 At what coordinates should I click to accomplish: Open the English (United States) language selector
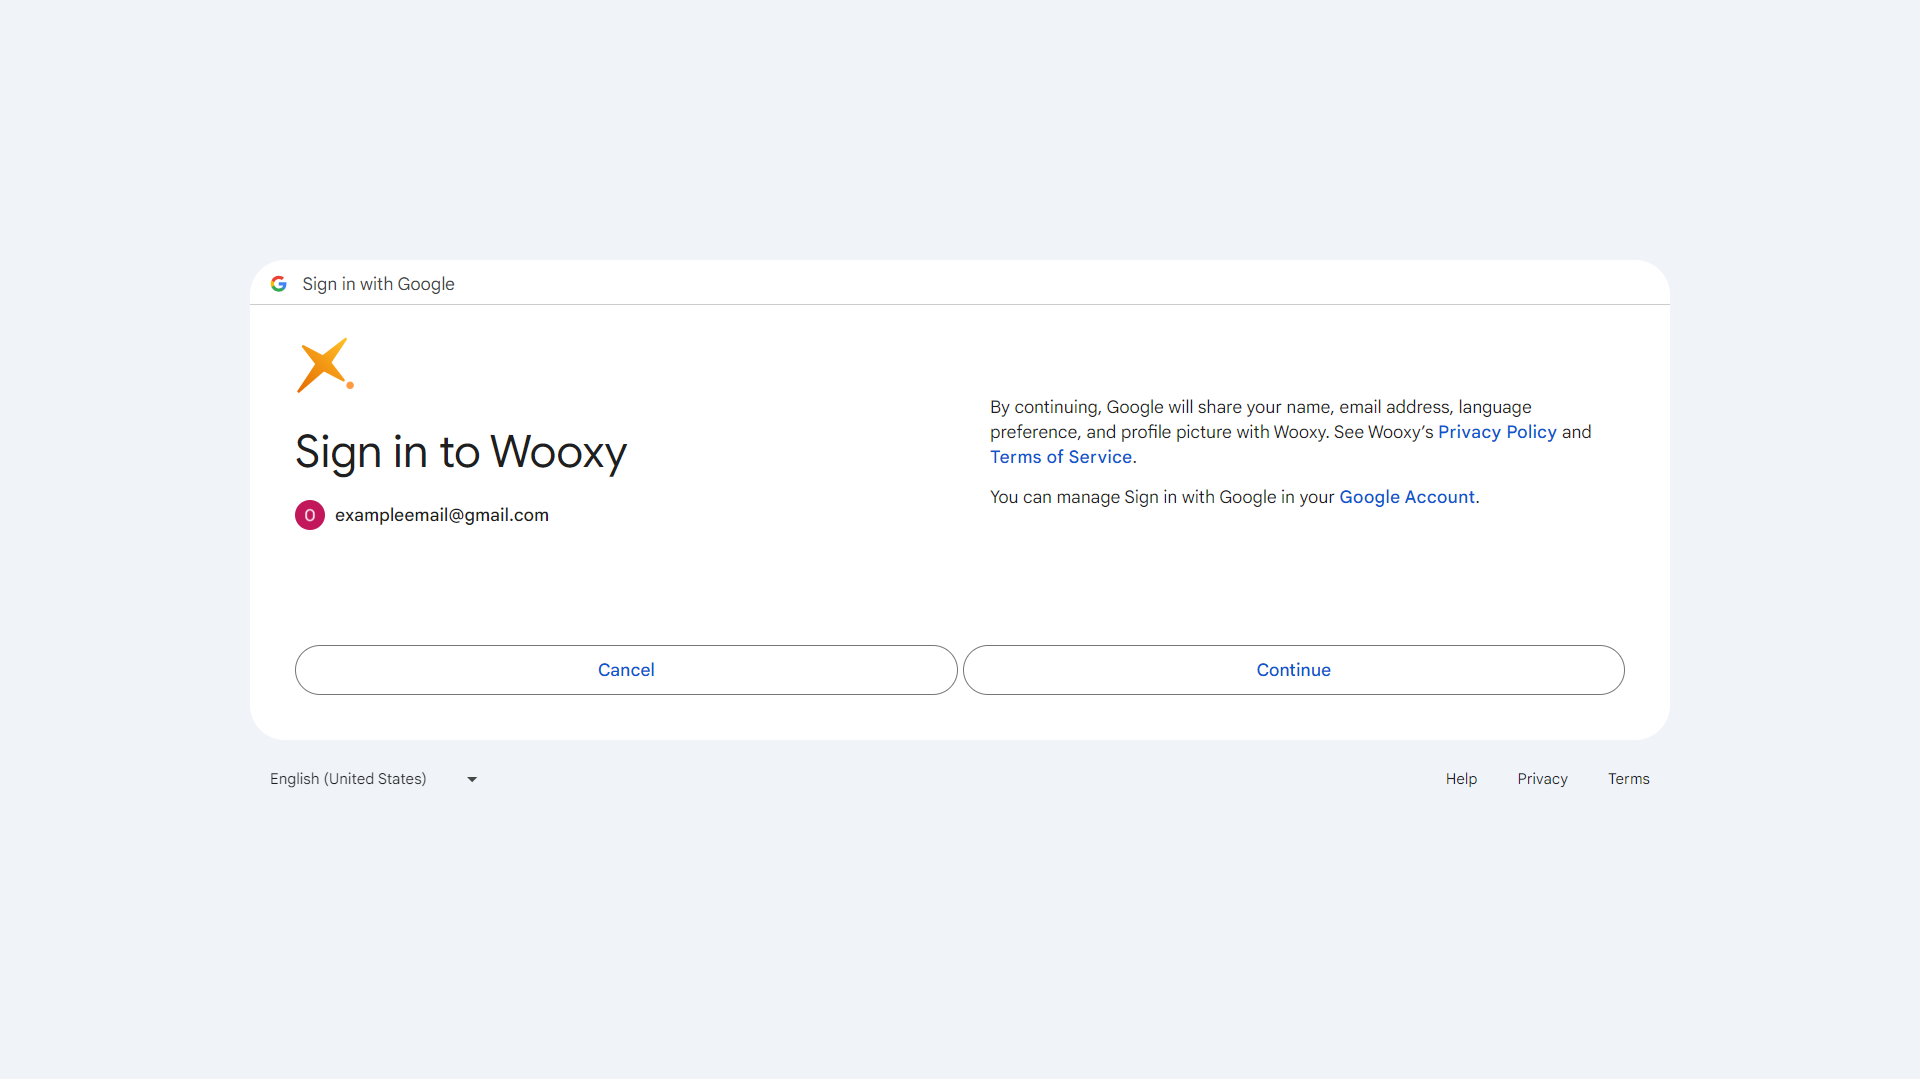(348, 779)
